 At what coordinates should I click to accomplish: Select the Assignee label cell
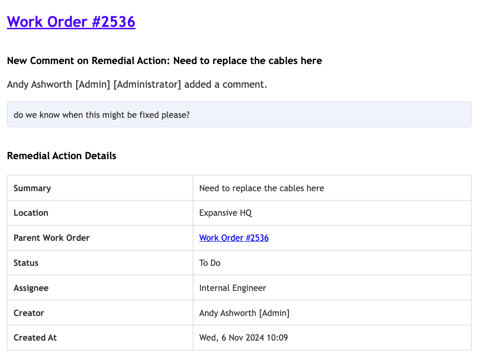(x=100, y=288)
